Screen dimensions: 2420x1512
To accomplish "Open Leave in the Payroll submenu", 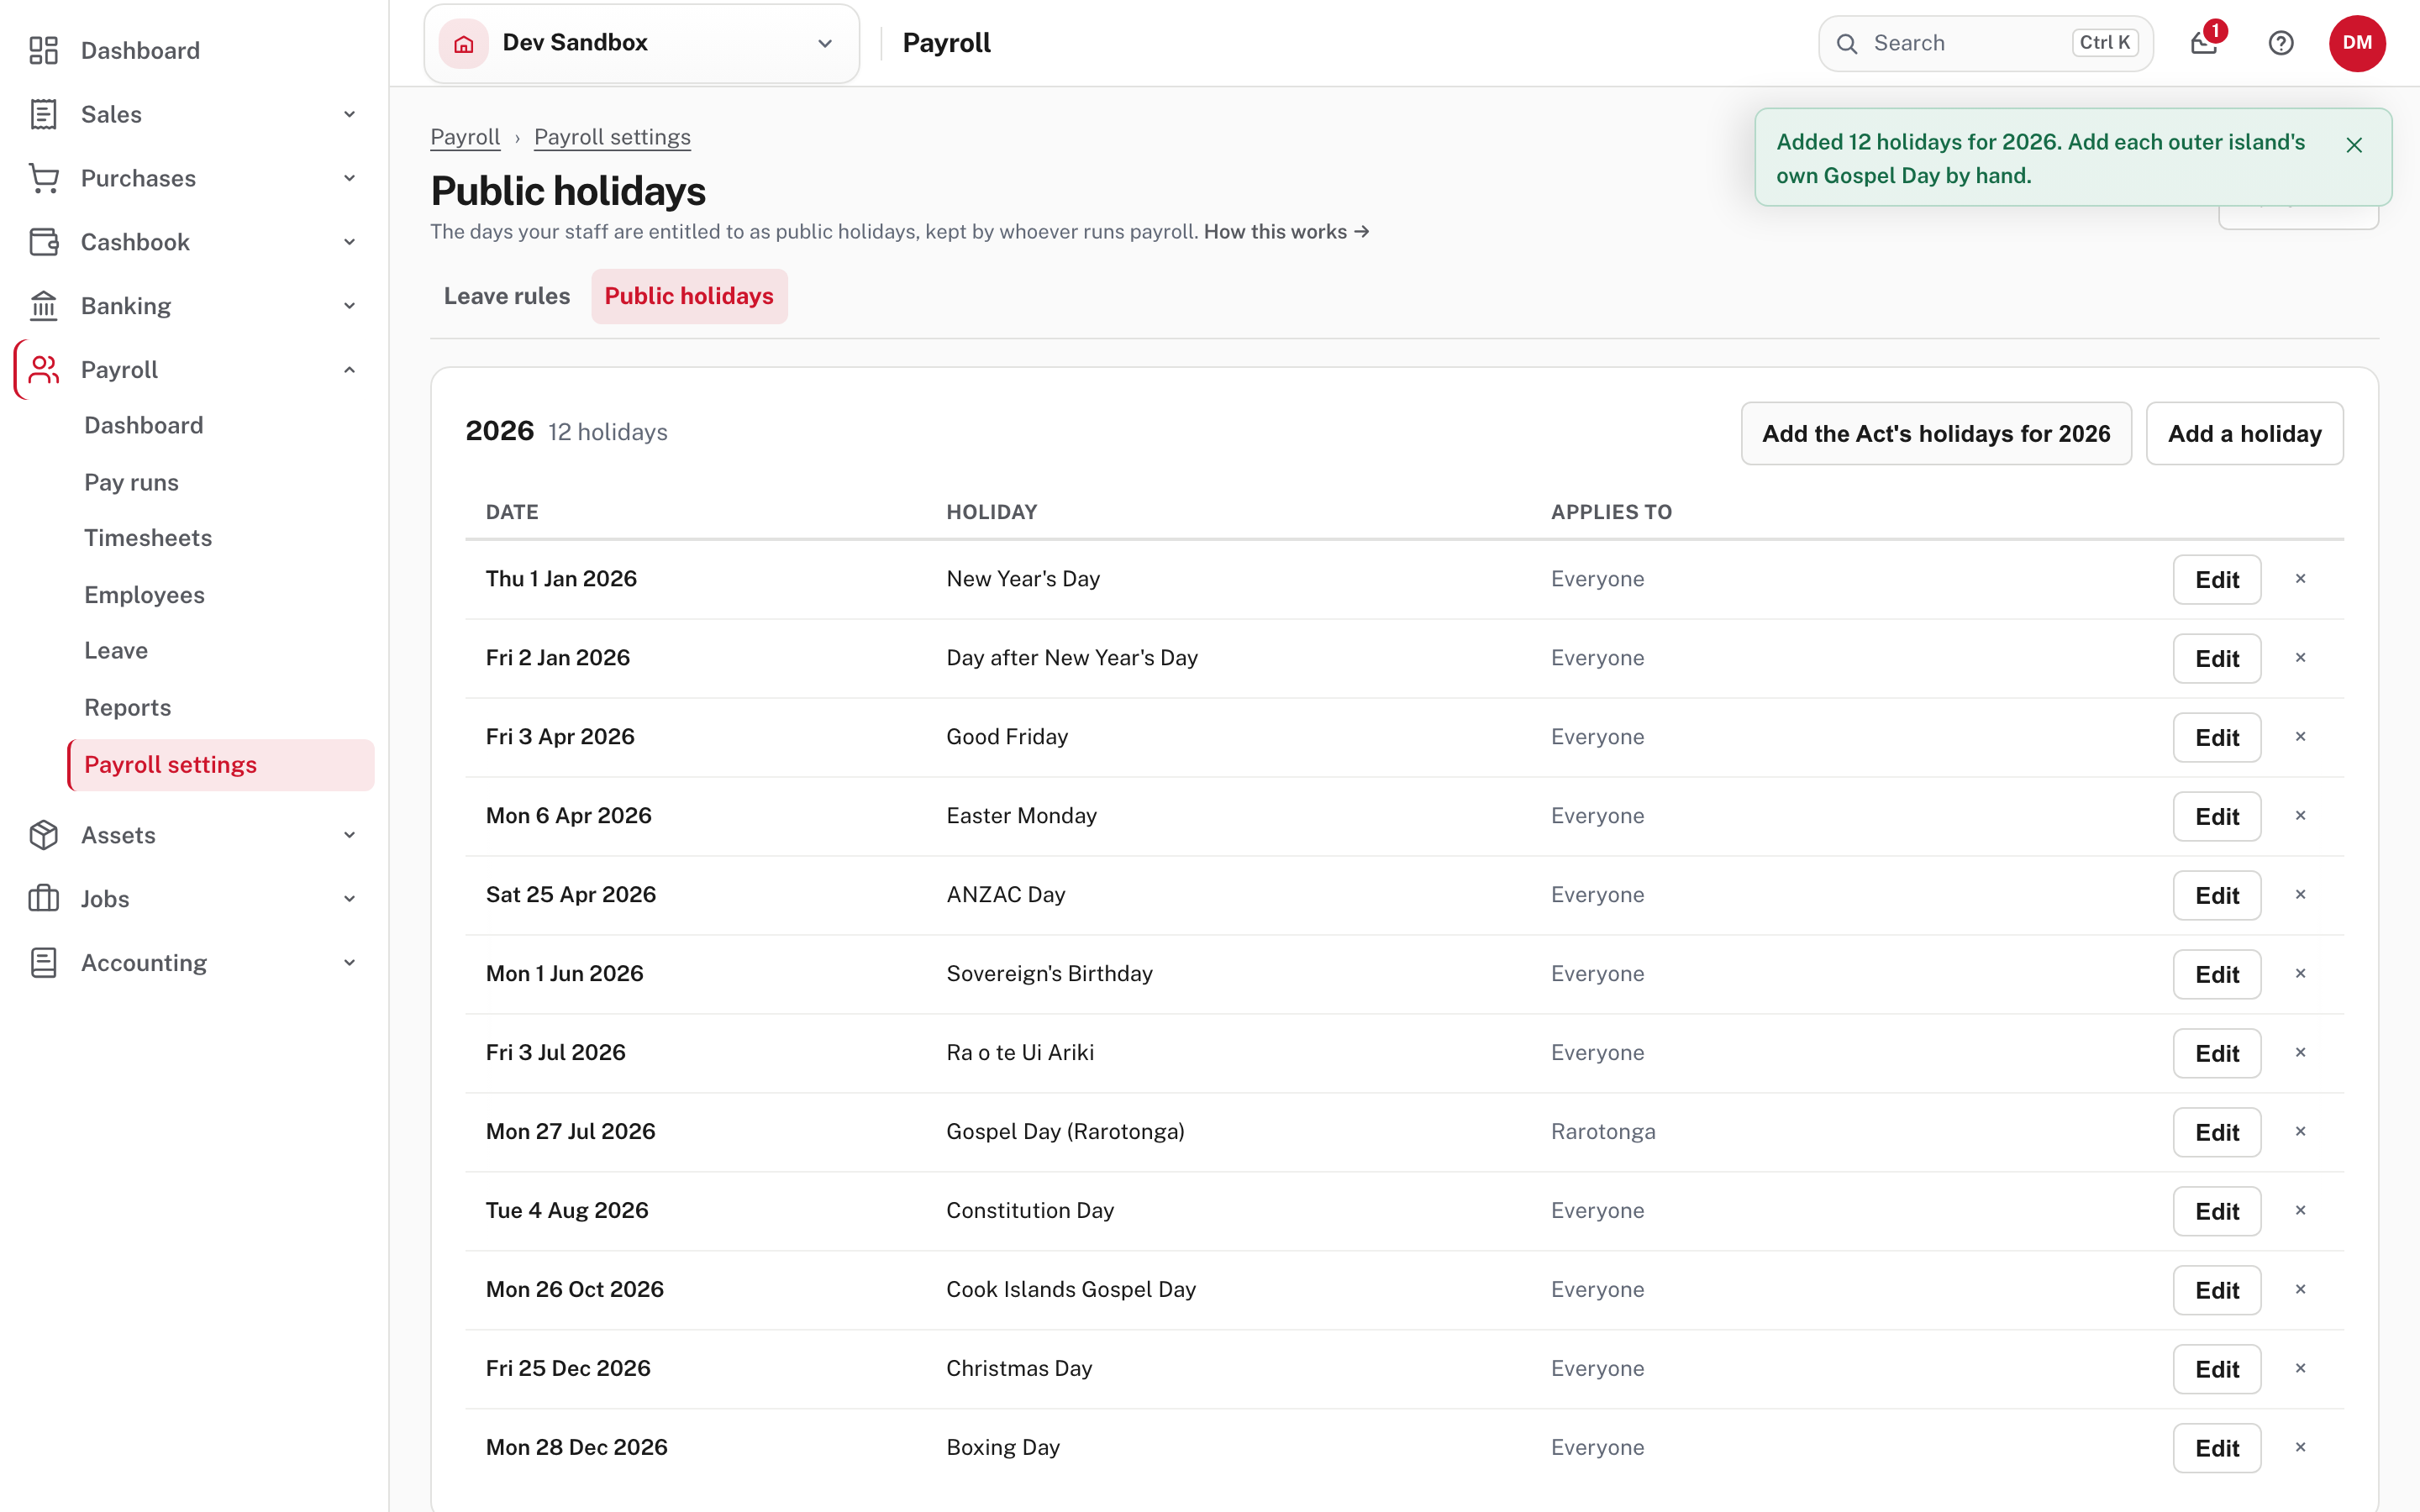I will coord(116,651).
